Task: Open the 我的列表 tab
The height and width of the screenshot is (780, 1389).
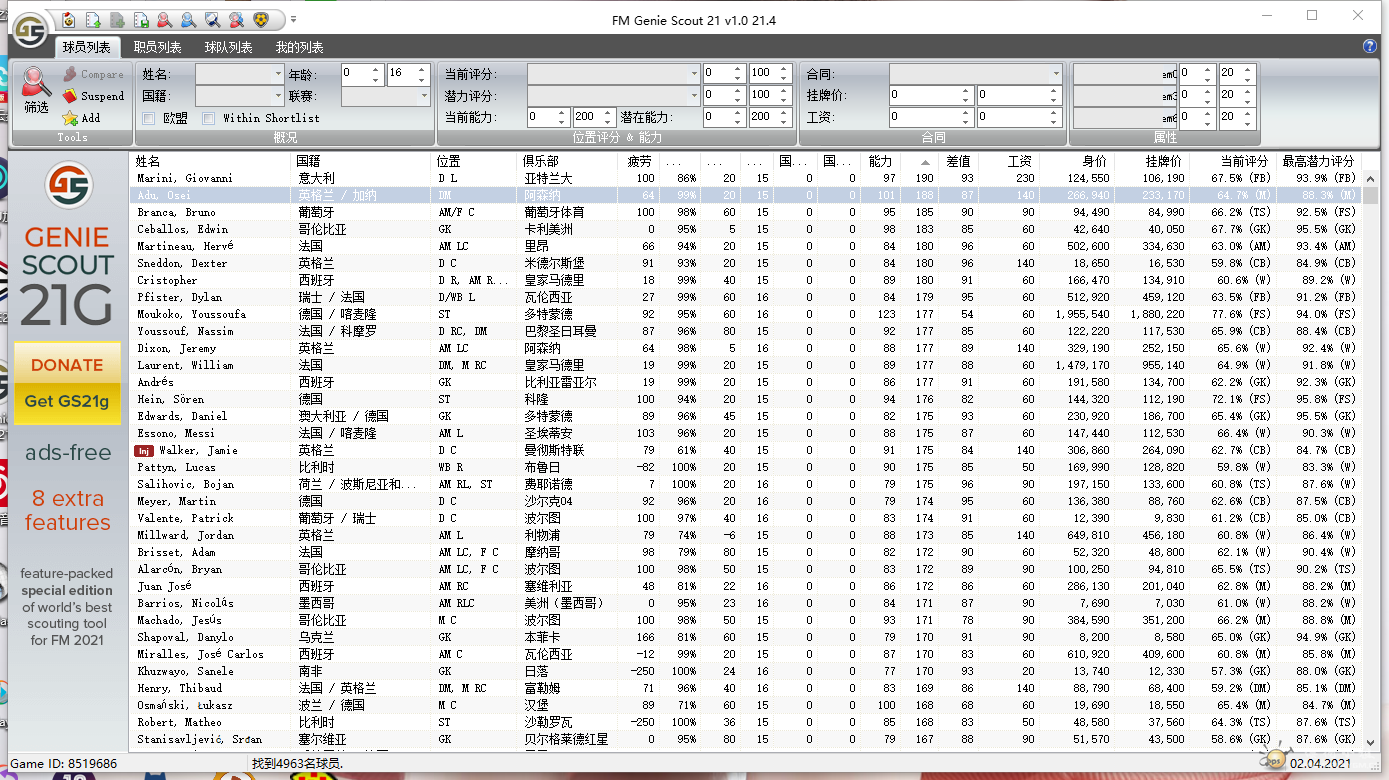Action: point(299,47)
